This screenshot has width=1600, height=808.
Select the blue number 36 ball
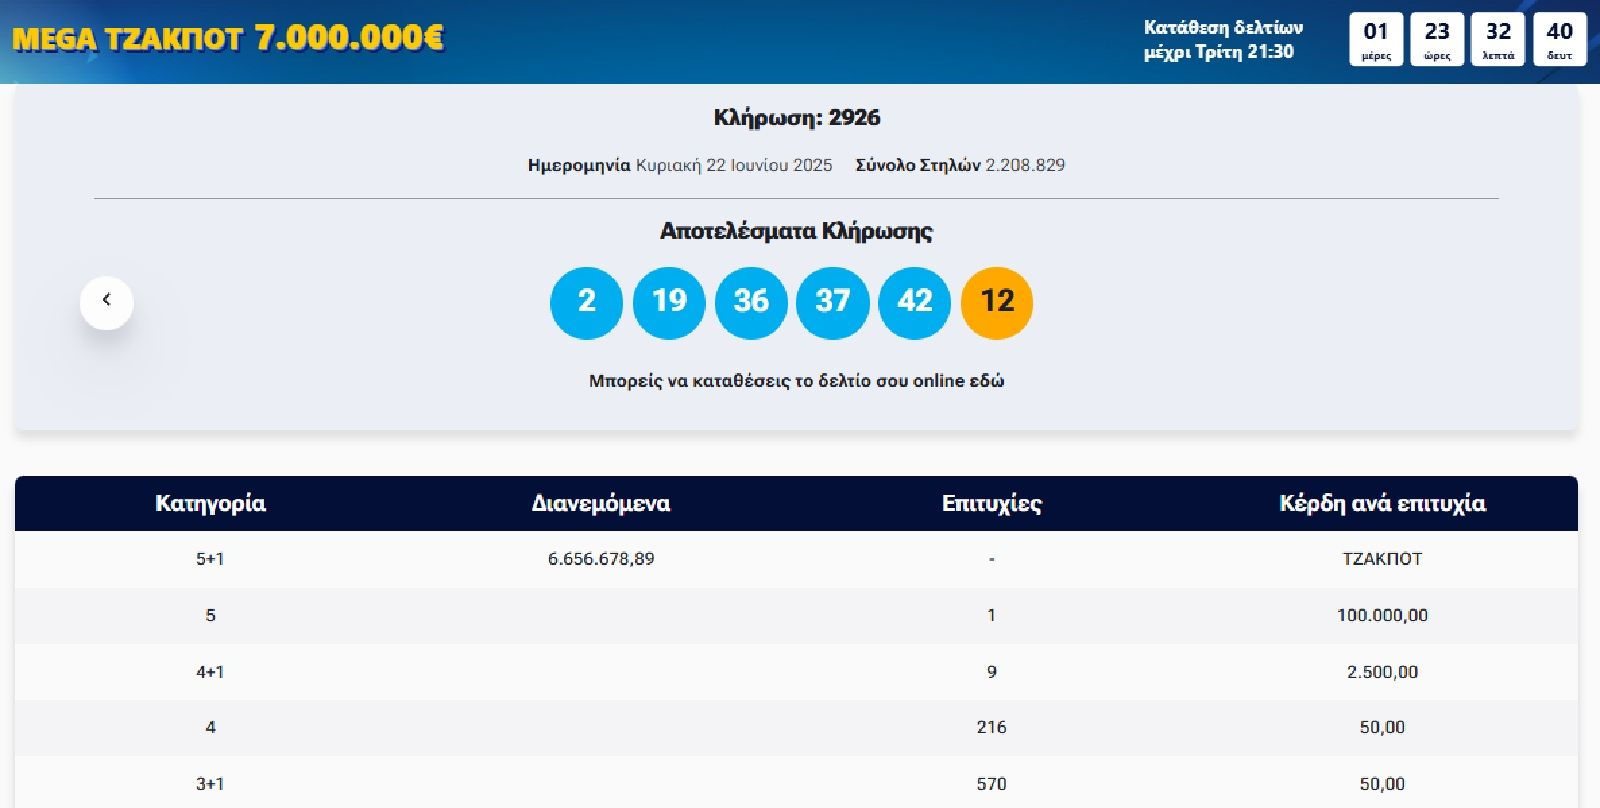click(751, 302)
